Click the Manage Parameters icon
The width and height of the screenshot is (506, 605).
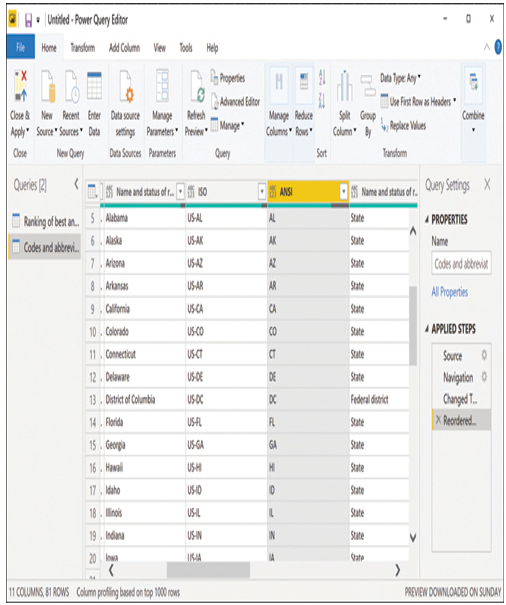pos(162,86)
